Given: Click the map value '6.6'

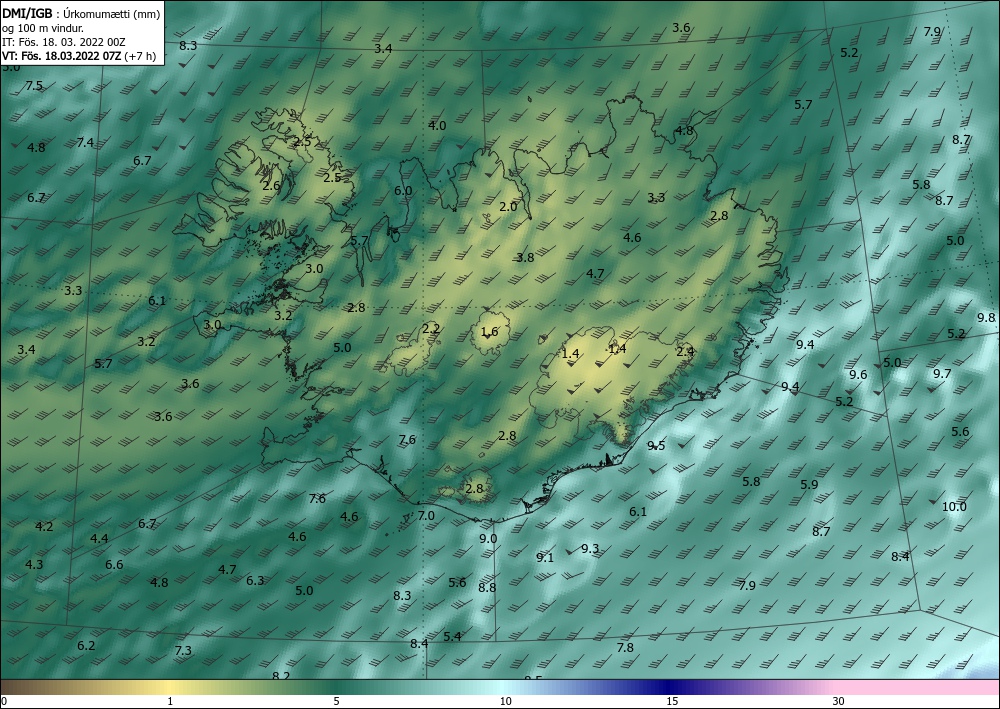Looking at the screenshot, I should point(114,564).
